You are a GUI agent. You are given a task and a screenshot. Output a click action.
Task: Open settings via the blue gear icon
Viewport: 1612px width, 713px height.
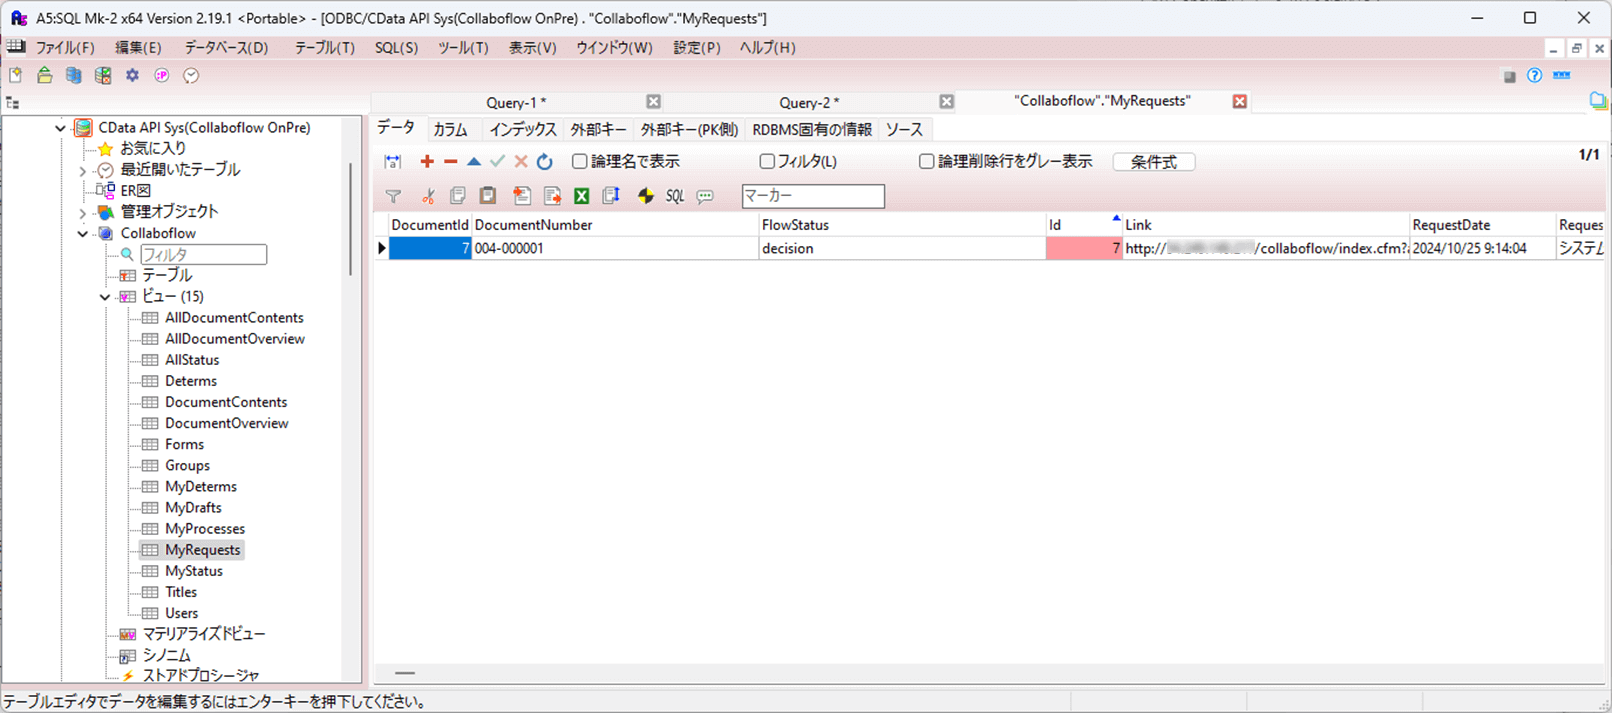coord(132,75)
